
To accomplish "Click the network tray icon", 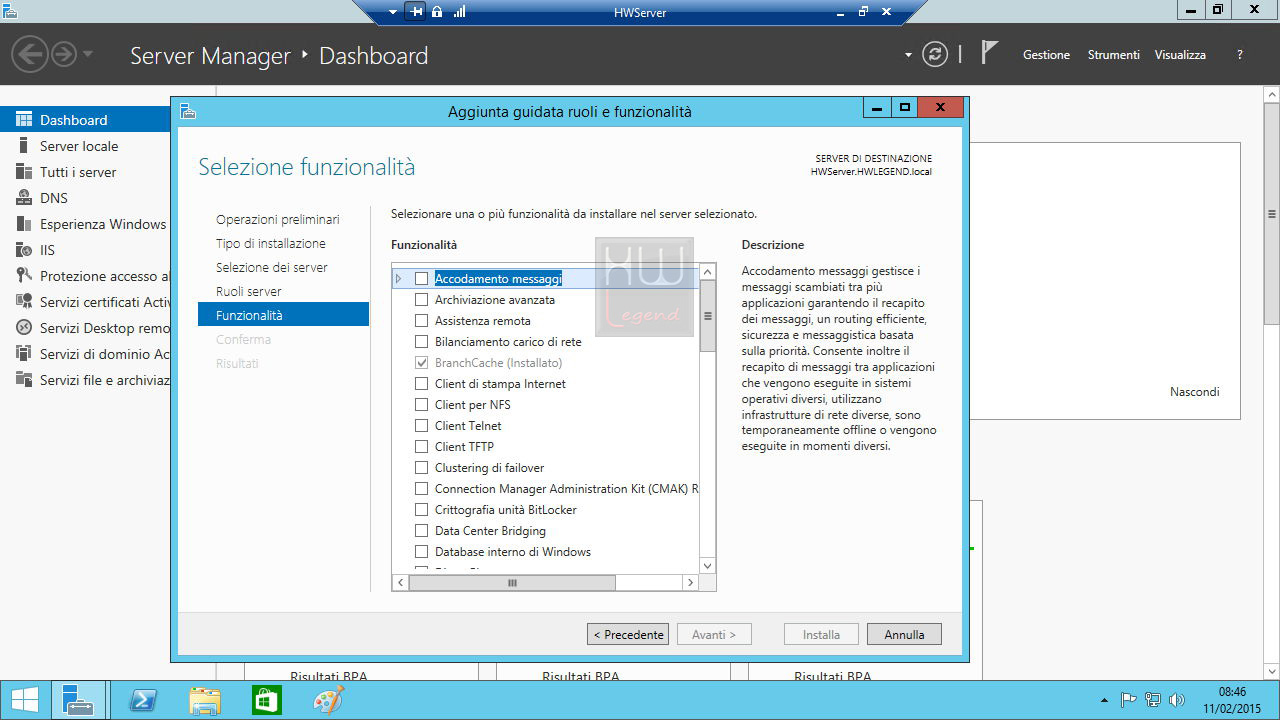I will click(x=1153, y=700).
